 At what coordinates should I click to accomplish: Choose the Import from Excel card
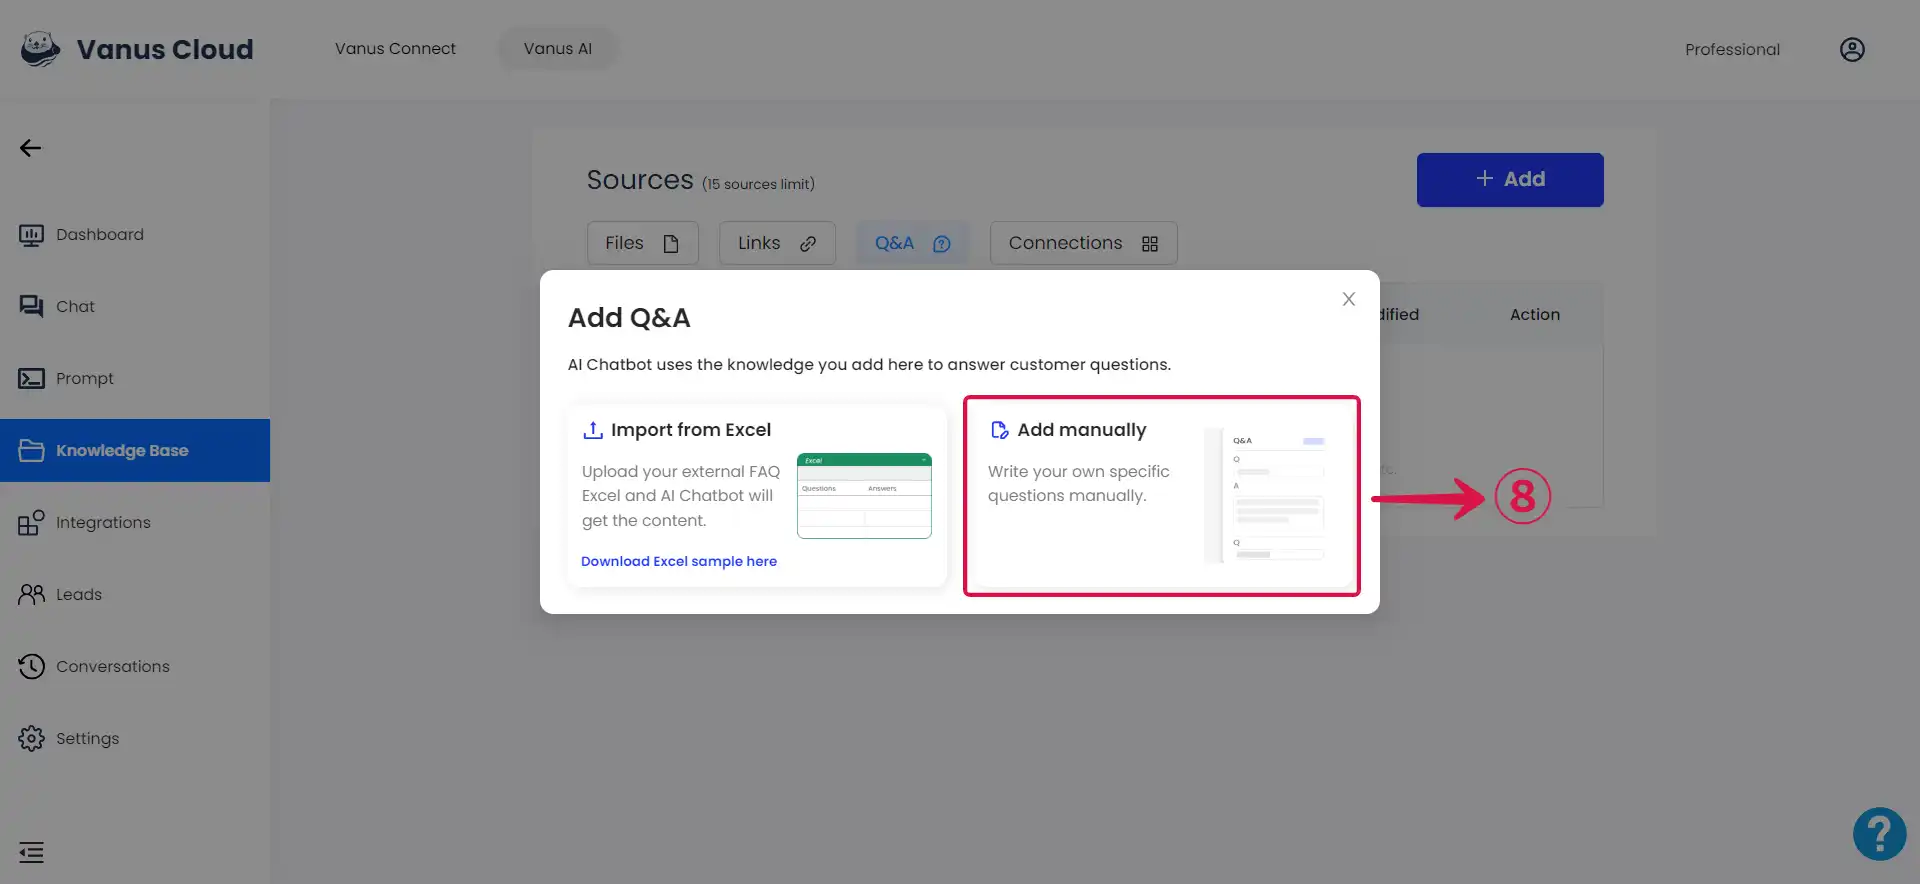coord(757,496)
